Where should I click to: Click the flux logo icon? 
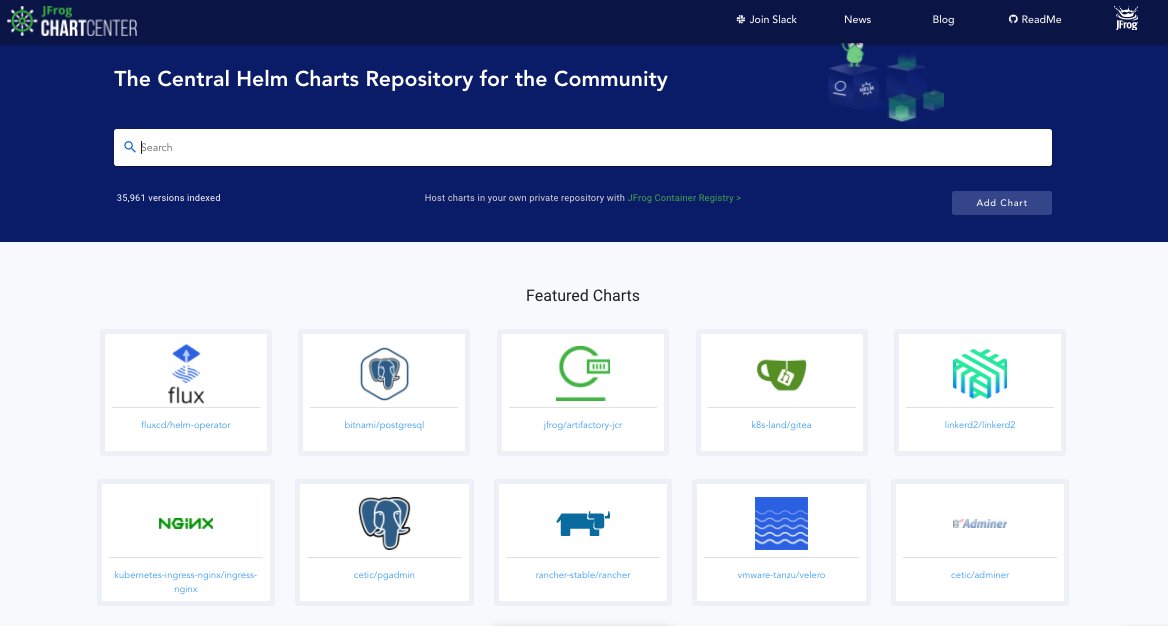pyautogui.click(x=186, y=374)
